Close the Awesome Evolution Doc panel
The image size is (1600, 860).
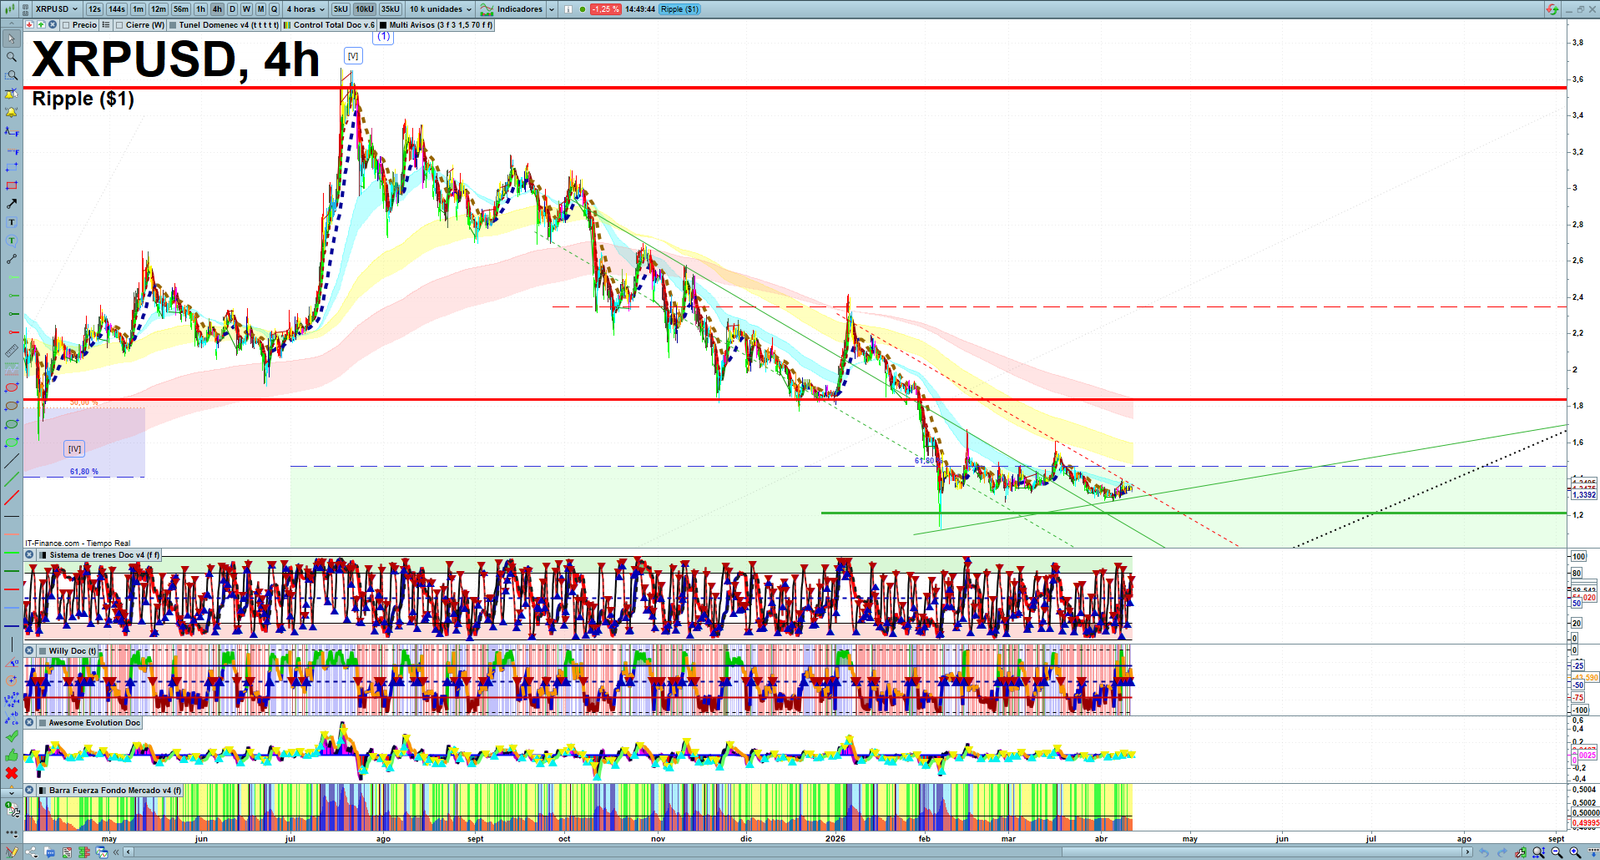tap(30, 723)
